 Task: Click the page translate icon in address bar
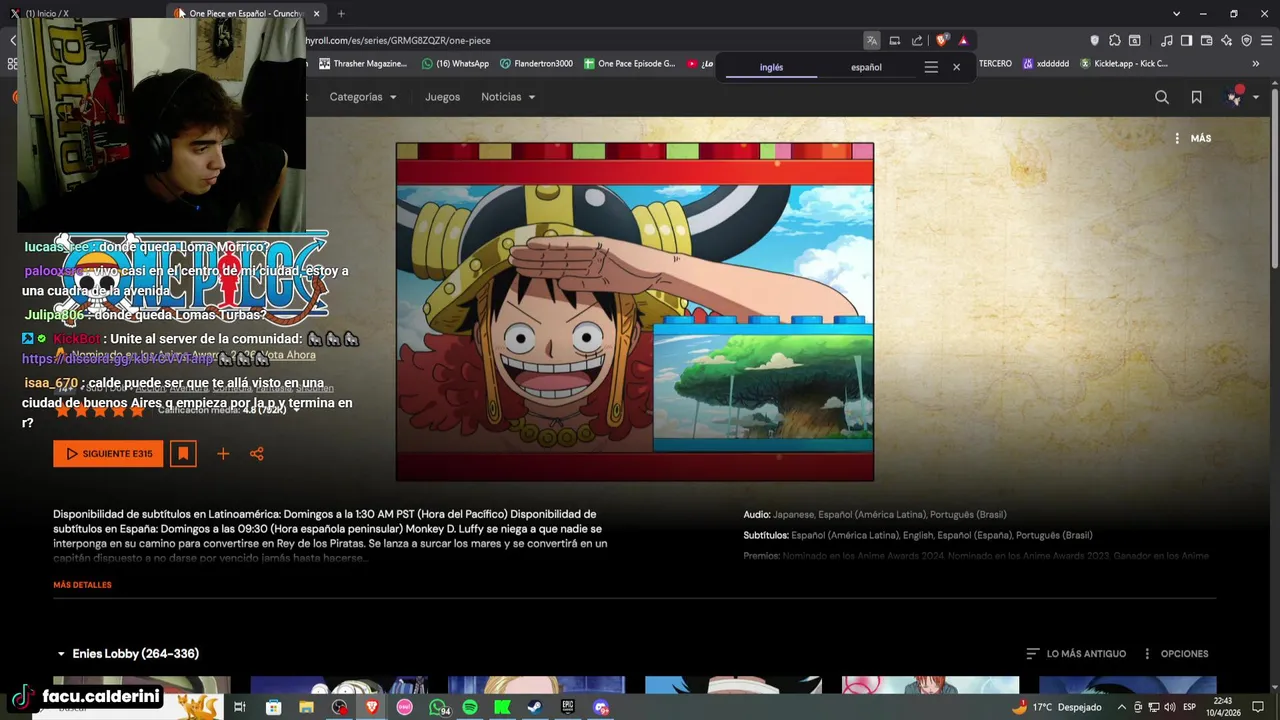pos(872,40)
